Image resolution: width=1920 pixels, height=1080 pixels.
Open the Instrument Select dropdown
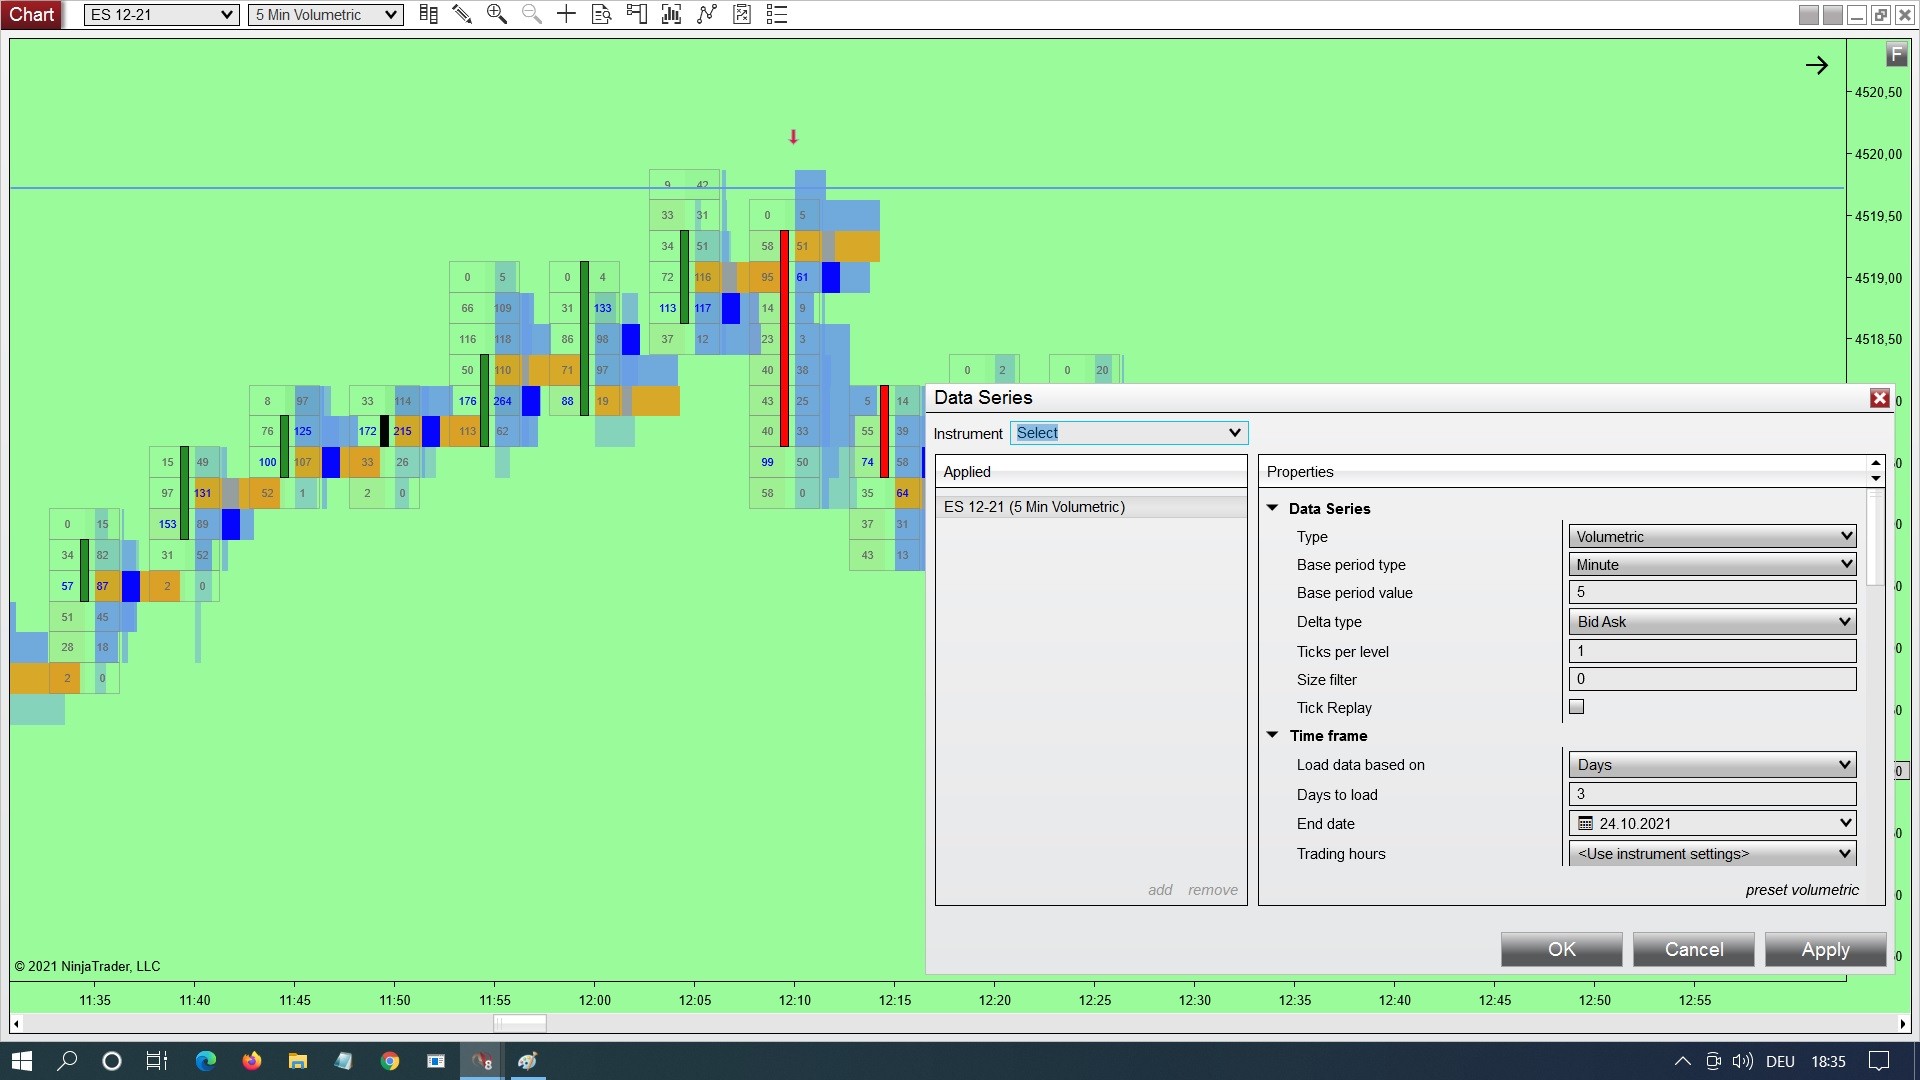(x=1128, y=433)
